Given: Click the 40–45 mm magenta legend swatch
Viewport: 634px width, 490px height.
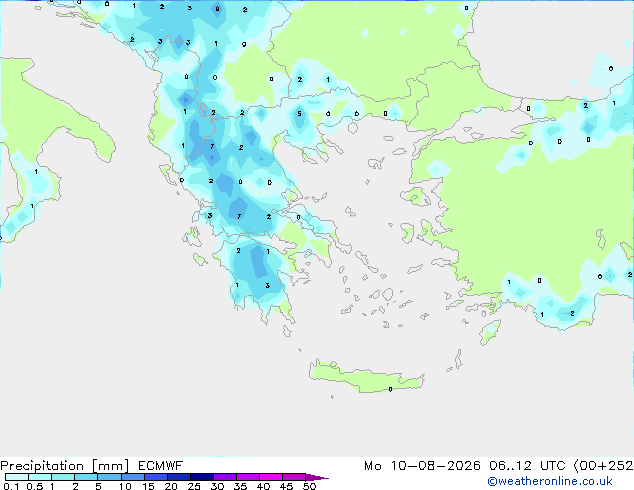Looking at the screenshot, I should [x=271, y=477].
